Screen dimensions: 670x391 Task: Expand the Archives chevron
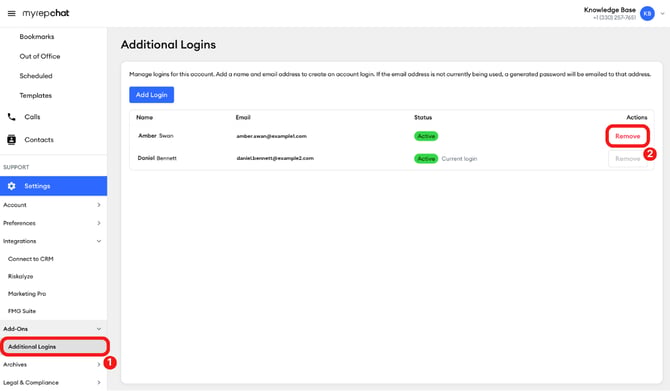point(99,365)
